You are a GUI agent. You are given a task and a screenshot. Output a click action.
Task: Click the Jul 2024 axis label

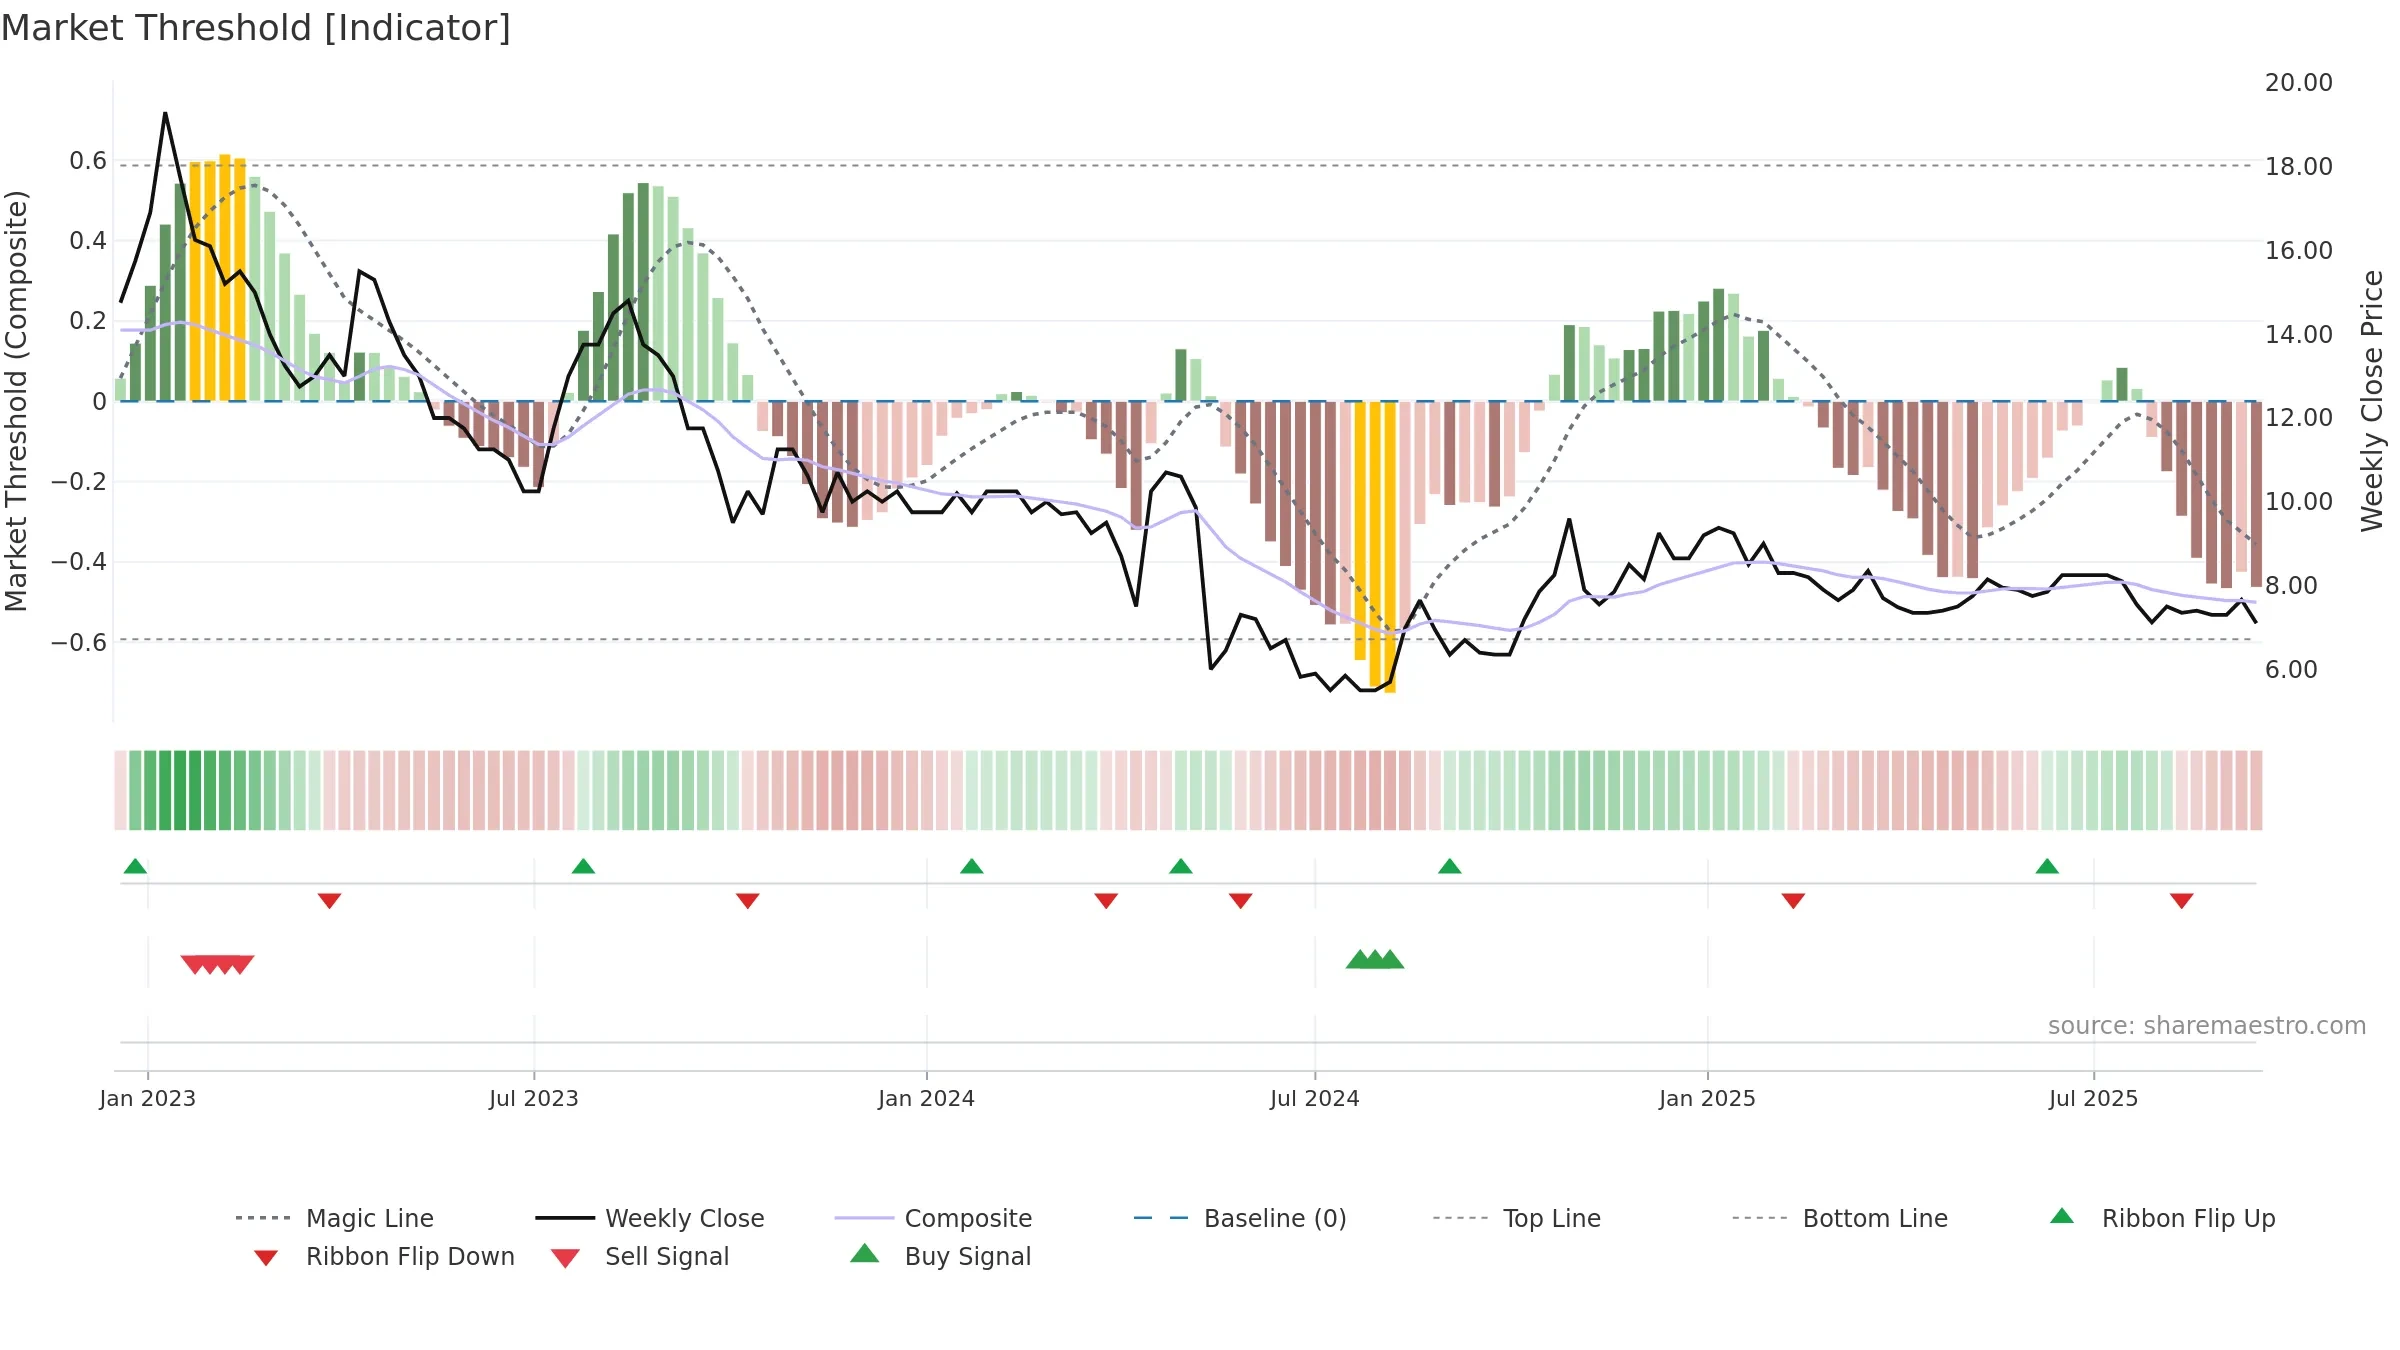pos(1314,1098)
